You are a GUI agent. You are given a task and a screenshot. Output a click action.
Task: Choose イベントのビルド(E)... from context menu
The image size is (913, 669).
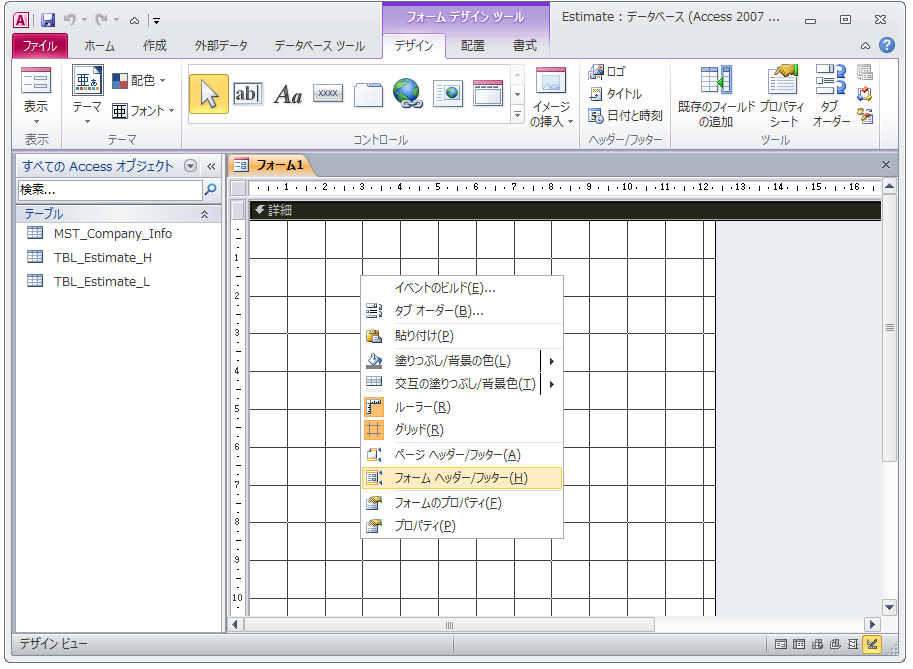coord(445,288)
